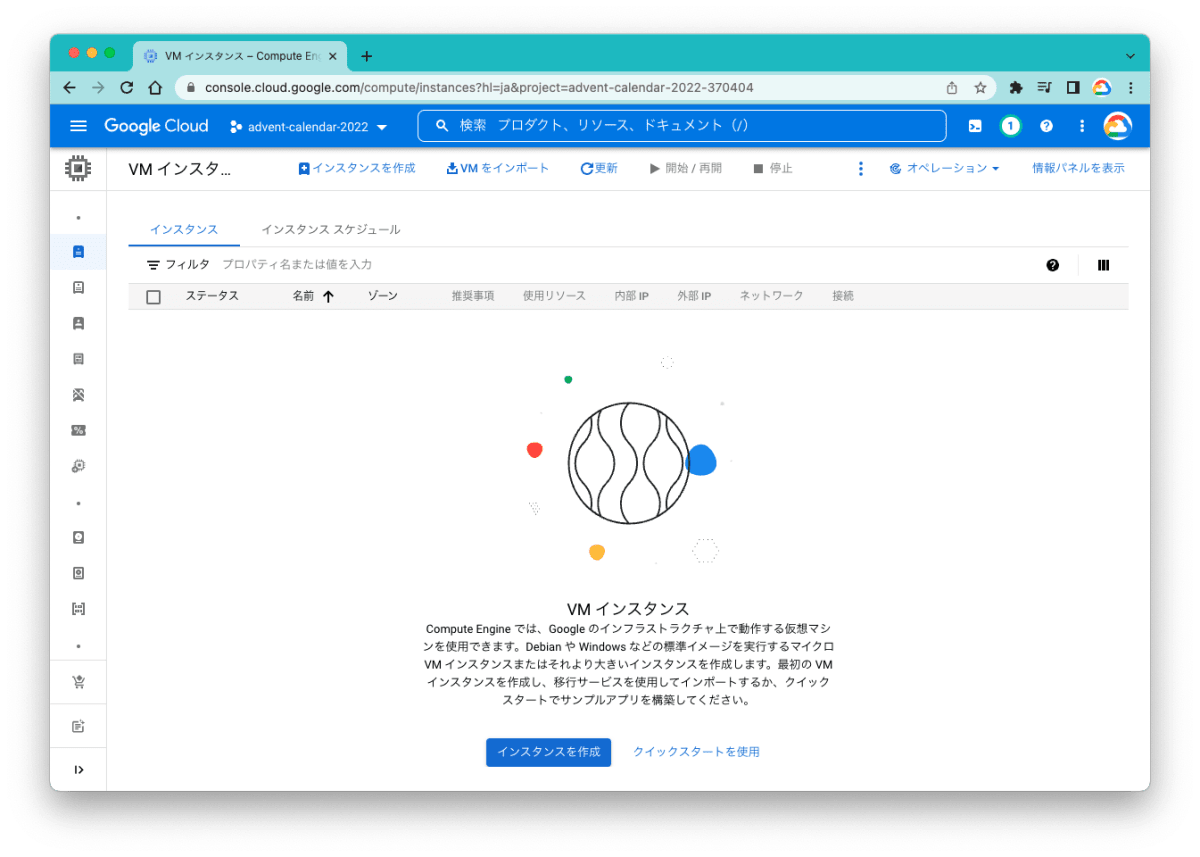Click the Google Cloud logo
Image resolution: width=1200 pixels, height=857 pixels.
point(156,126)
